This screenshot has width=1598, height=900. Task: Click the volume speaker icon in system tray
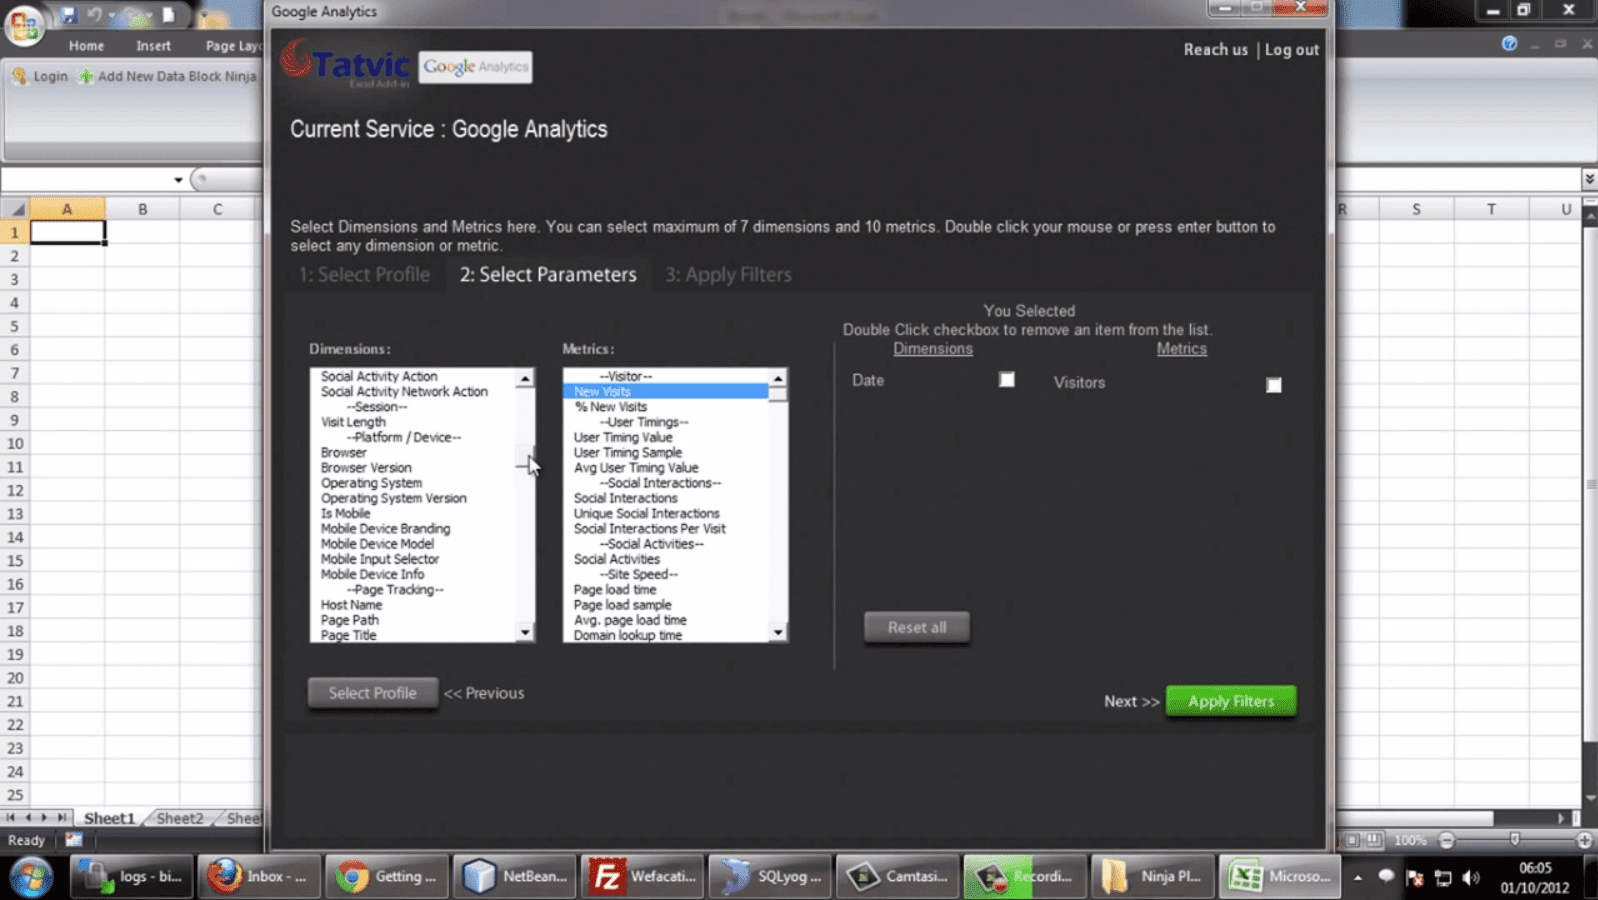click(x=1470, y=878)
